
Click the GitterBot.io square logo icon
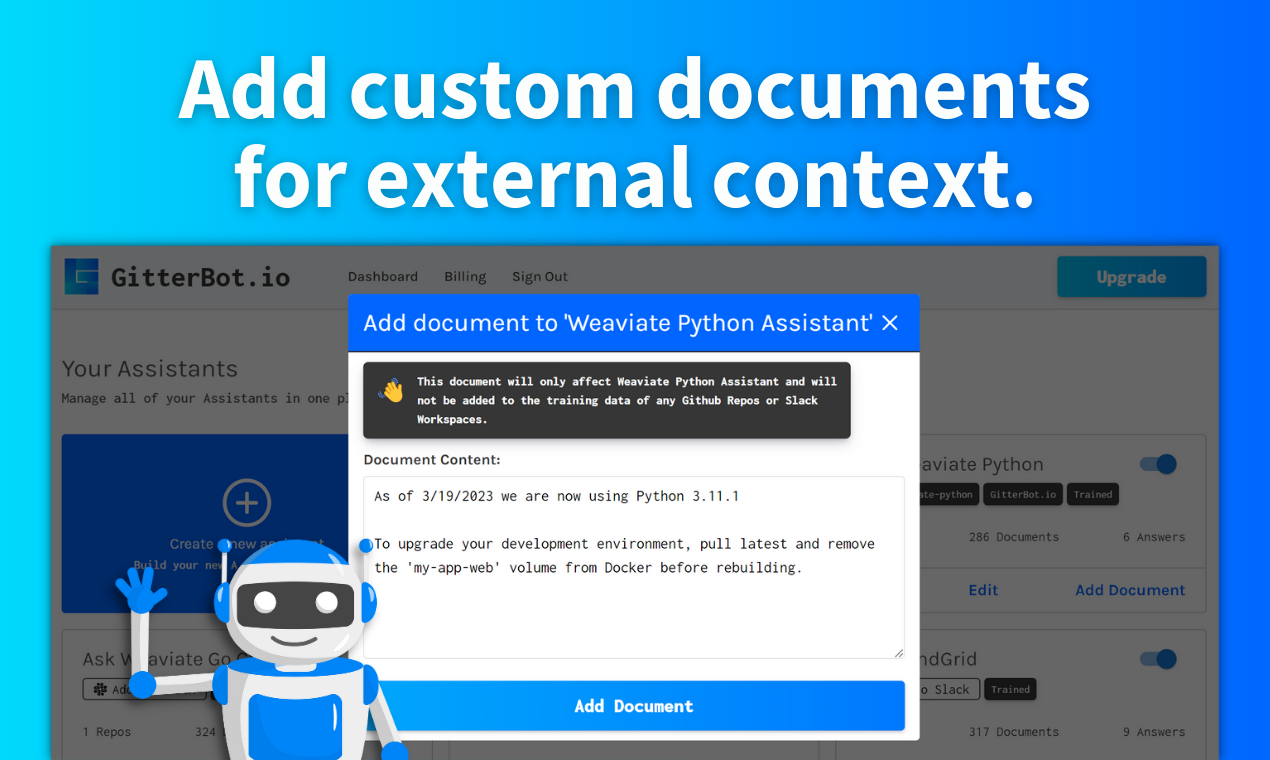tap(82, 277)
